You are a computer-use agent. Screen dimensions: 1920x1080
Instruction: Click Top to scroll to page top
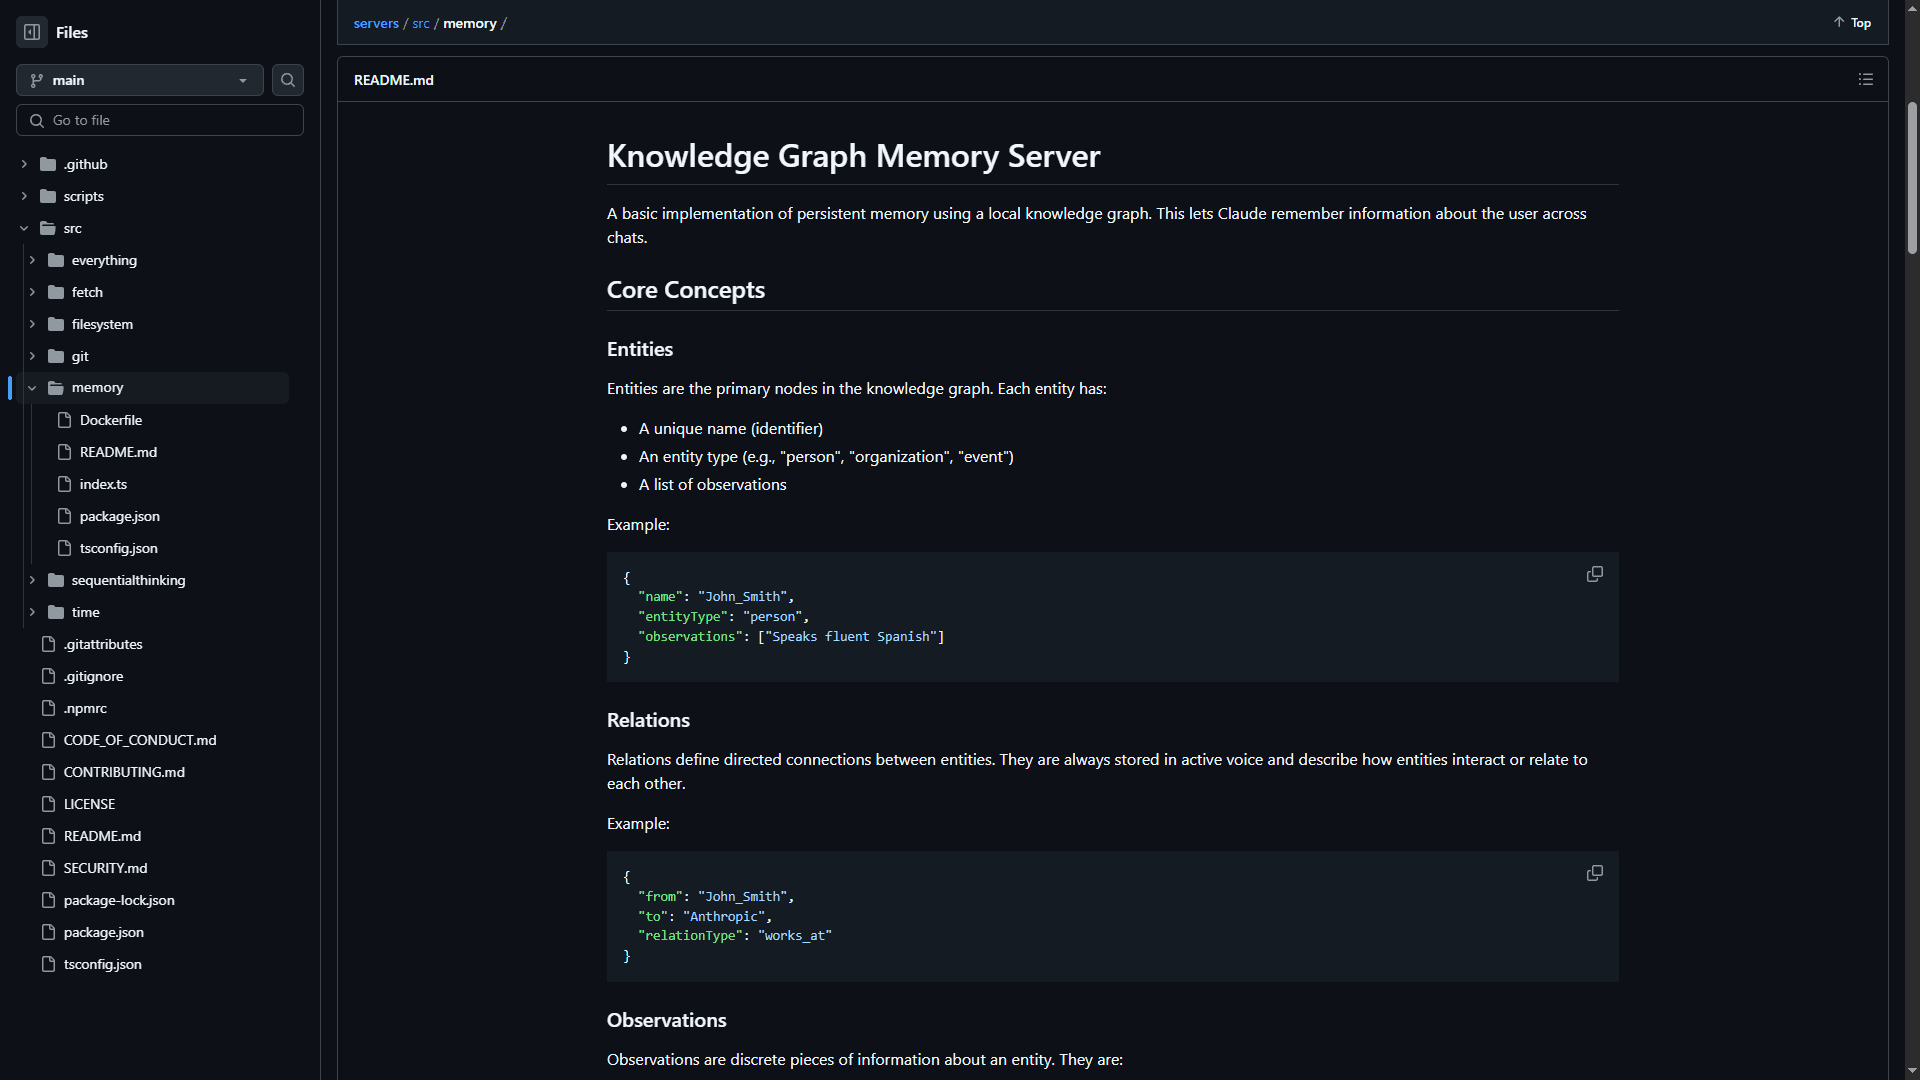1851,22
